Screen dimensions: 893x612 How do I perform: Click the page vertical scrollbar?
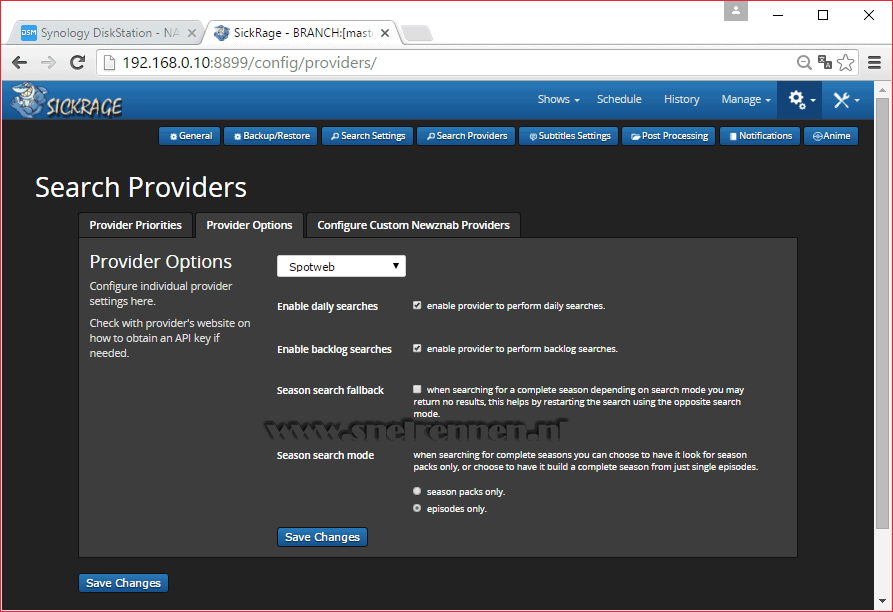[882, 313]
